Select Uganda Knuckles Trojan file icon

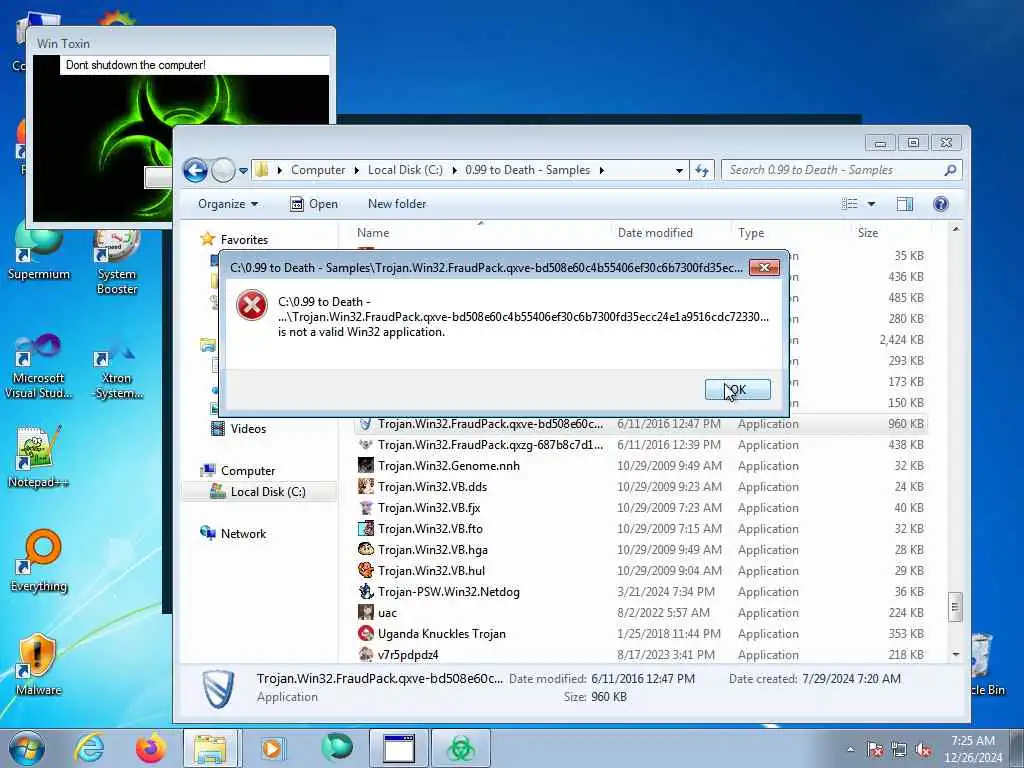(366, 633)
